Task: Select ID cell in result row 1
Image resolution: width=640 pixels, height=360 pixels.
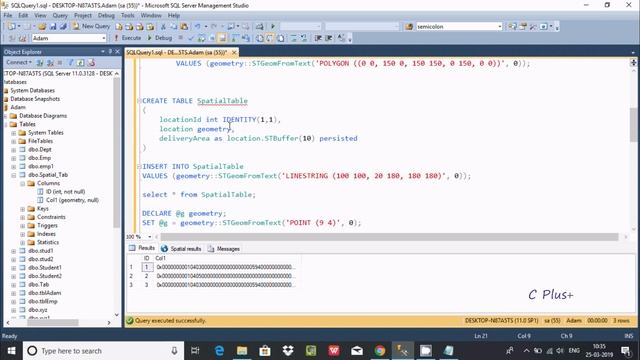Action: tap(147, 267)
